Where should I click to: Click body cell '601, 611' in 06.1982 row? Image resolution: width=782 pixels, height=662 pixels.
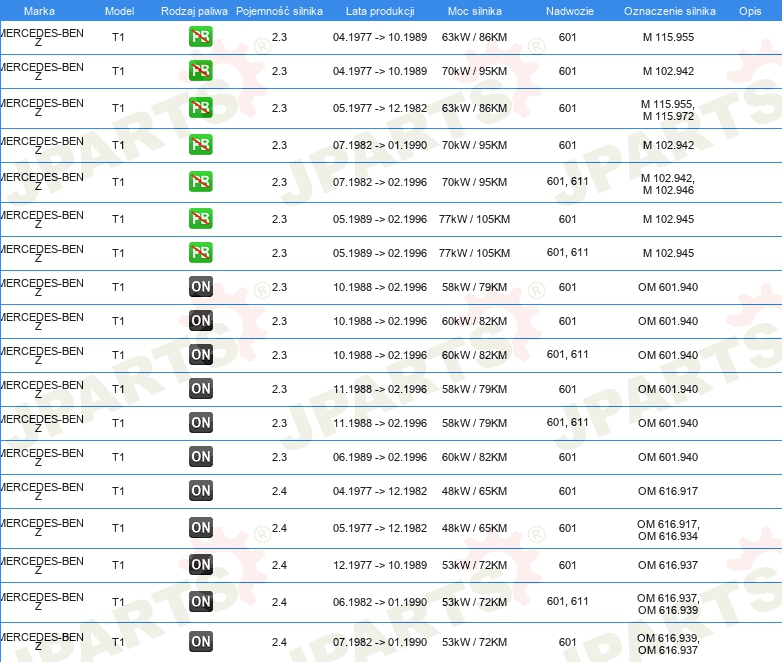click(x=567, y=601)
